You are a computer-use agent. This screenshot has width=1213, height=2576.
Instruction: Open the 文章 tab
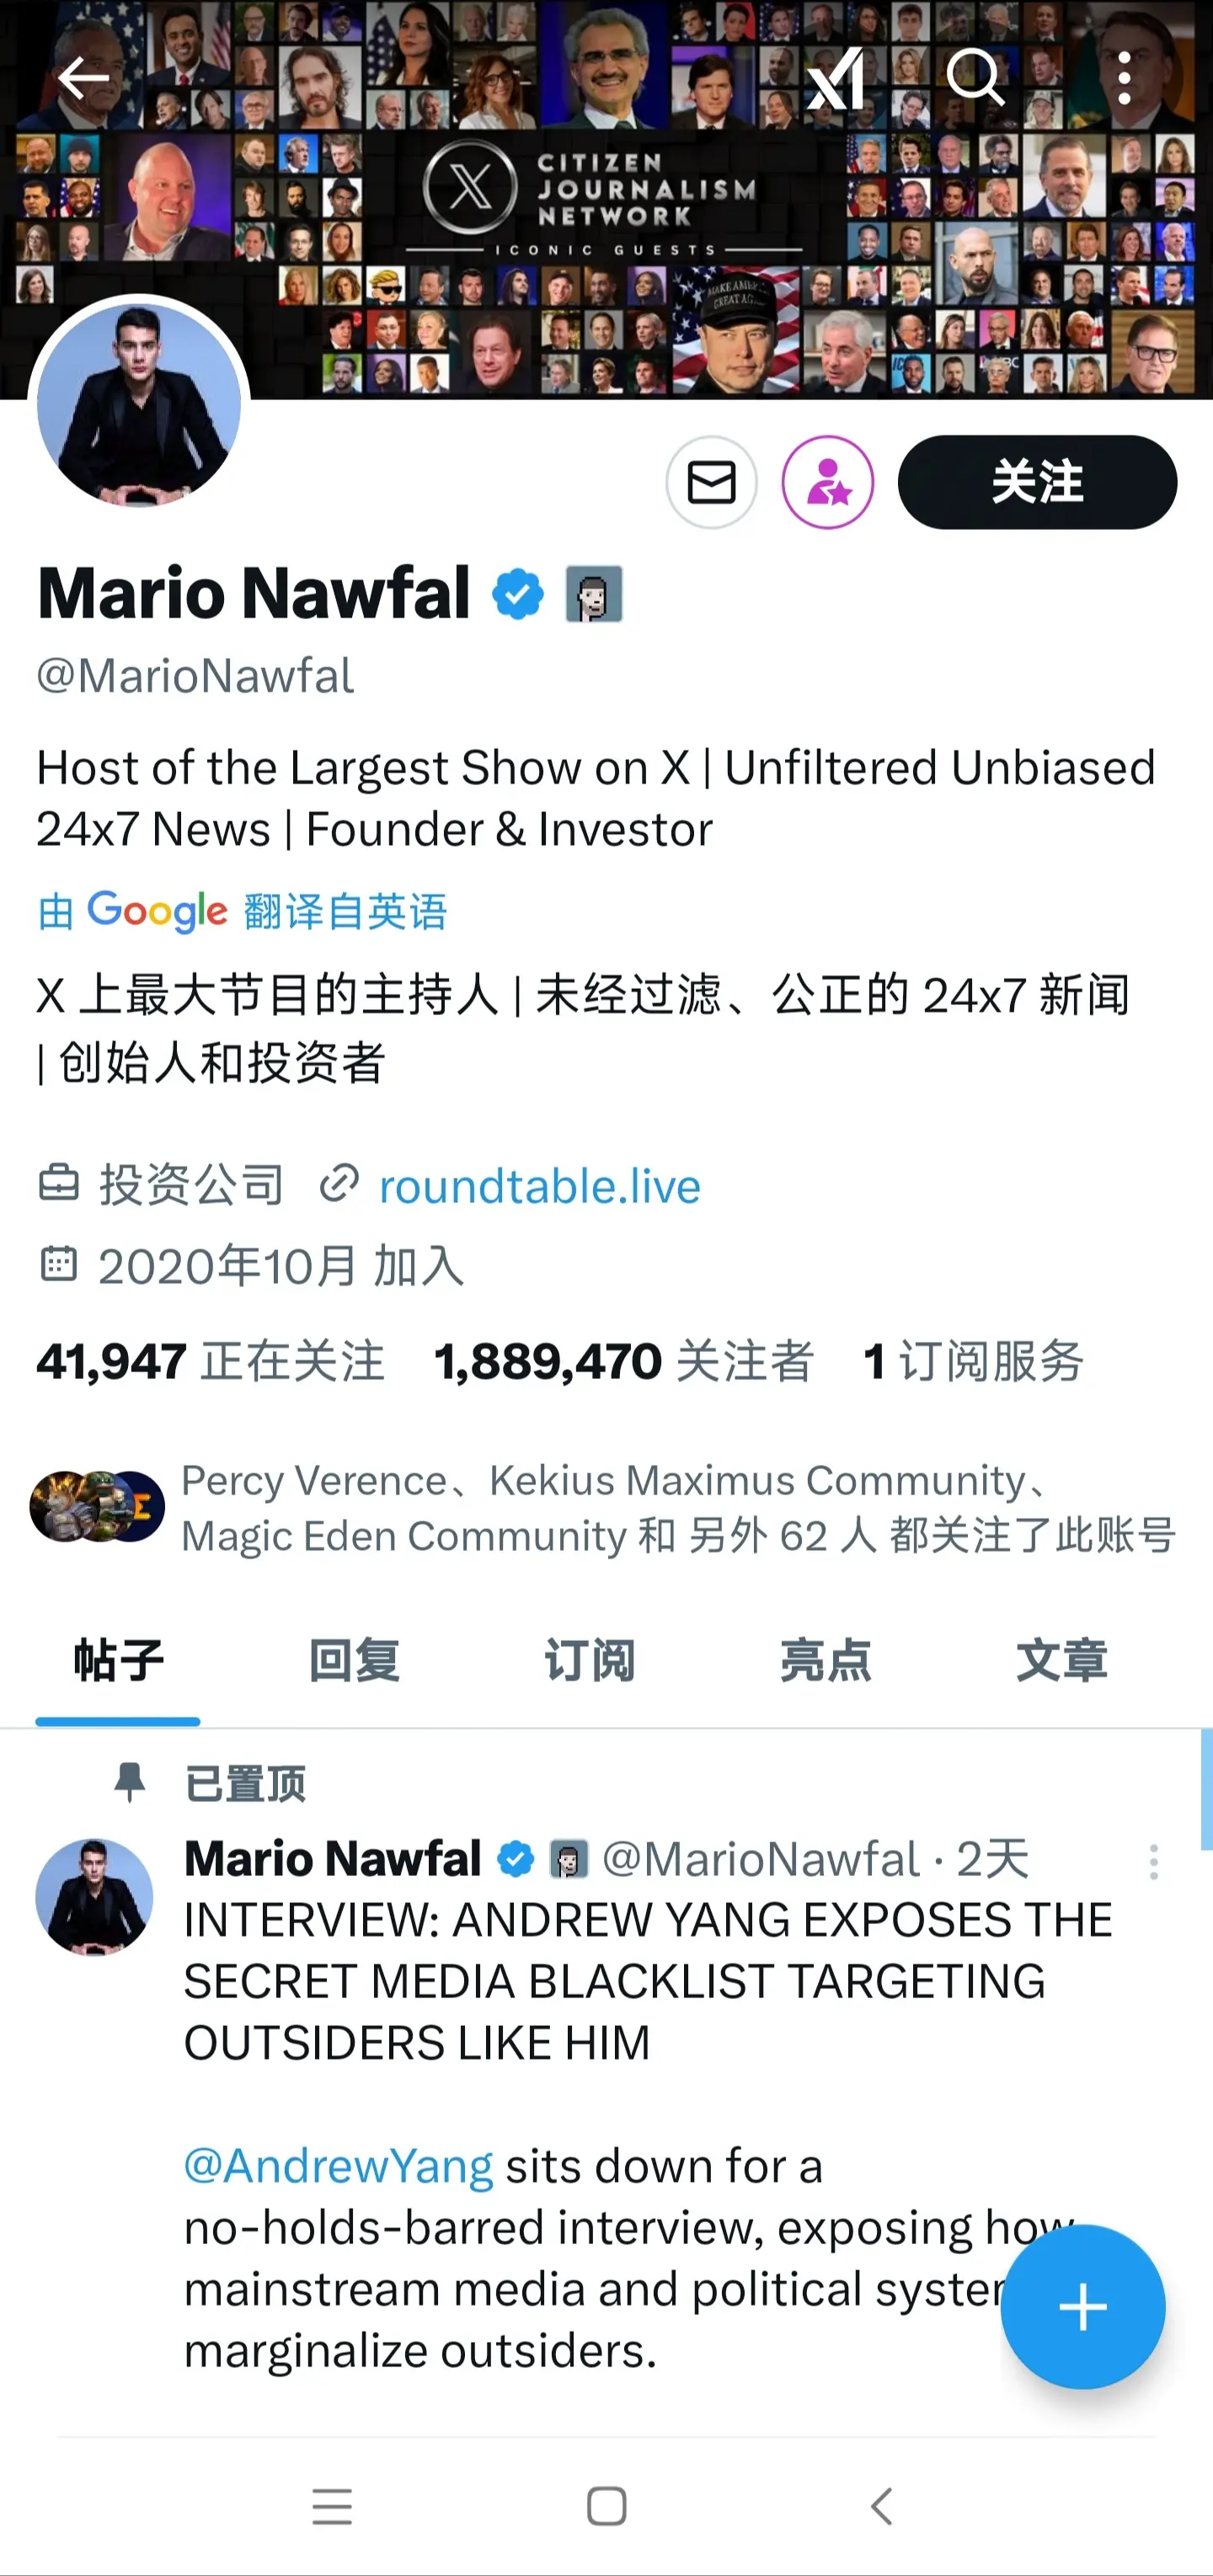[x=1062, y=1660]
